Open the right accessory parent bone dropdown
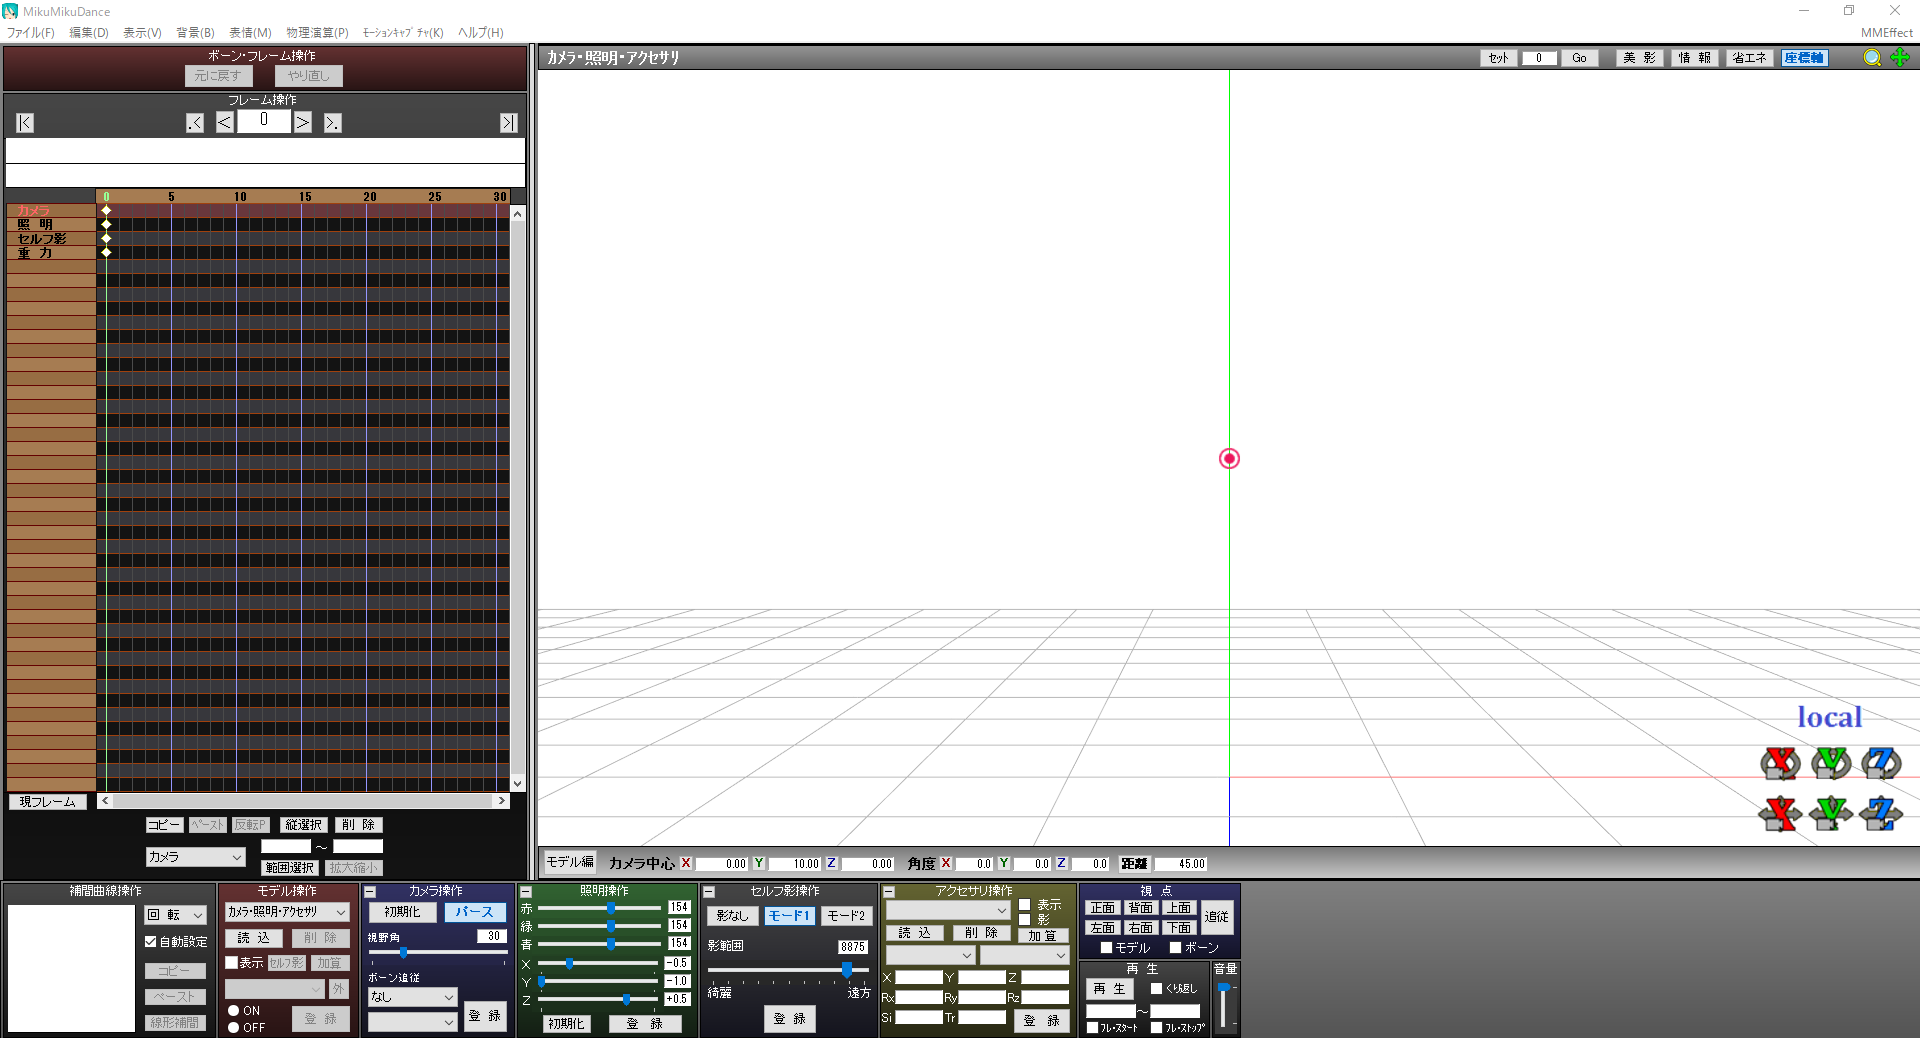Screen dimensions: 1920x1038 [x=1024, y=955]
